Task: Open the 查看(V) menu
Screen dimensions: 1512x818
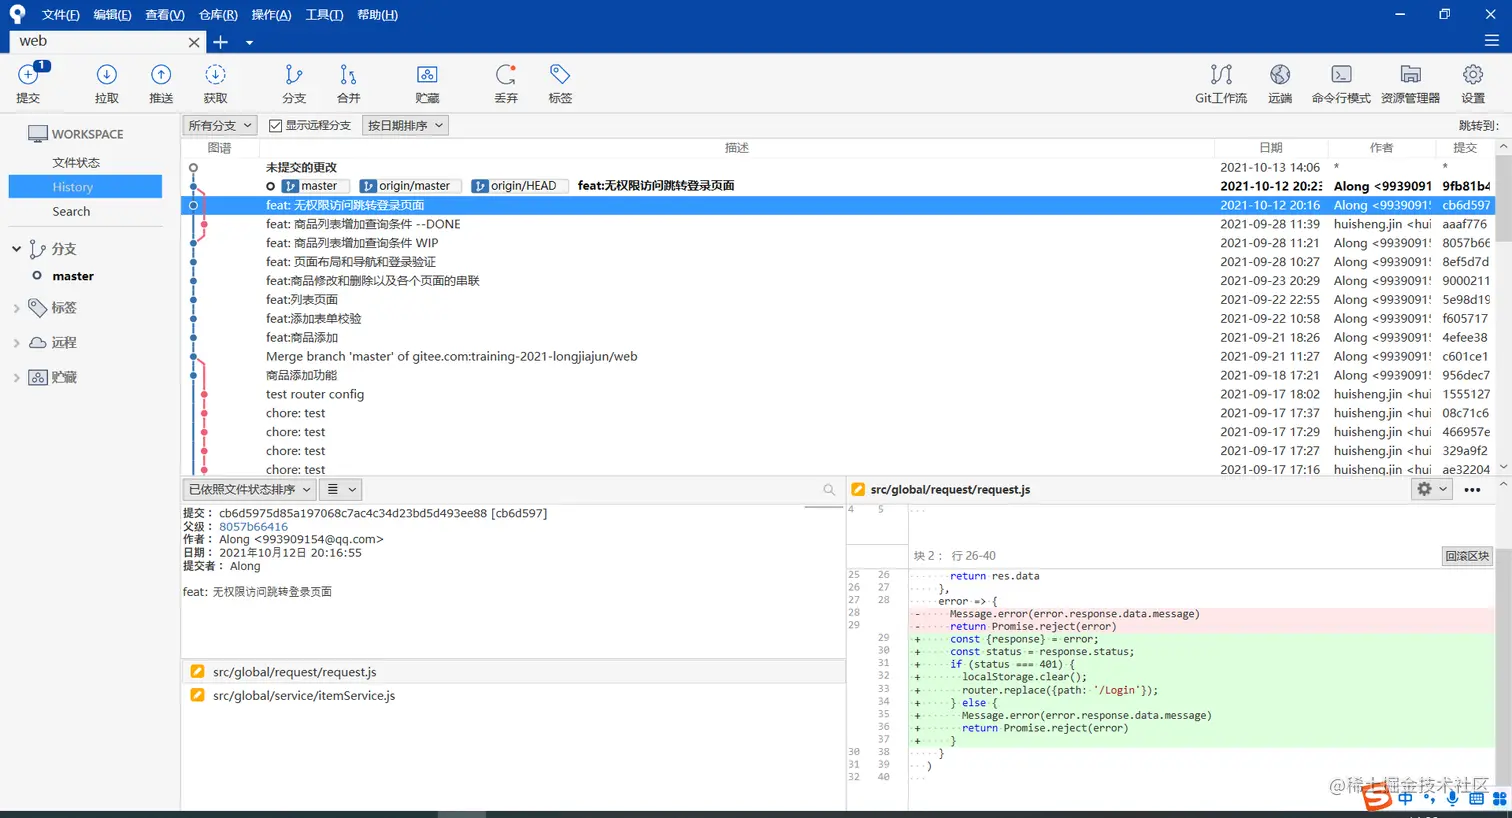Action: point(165,15)
